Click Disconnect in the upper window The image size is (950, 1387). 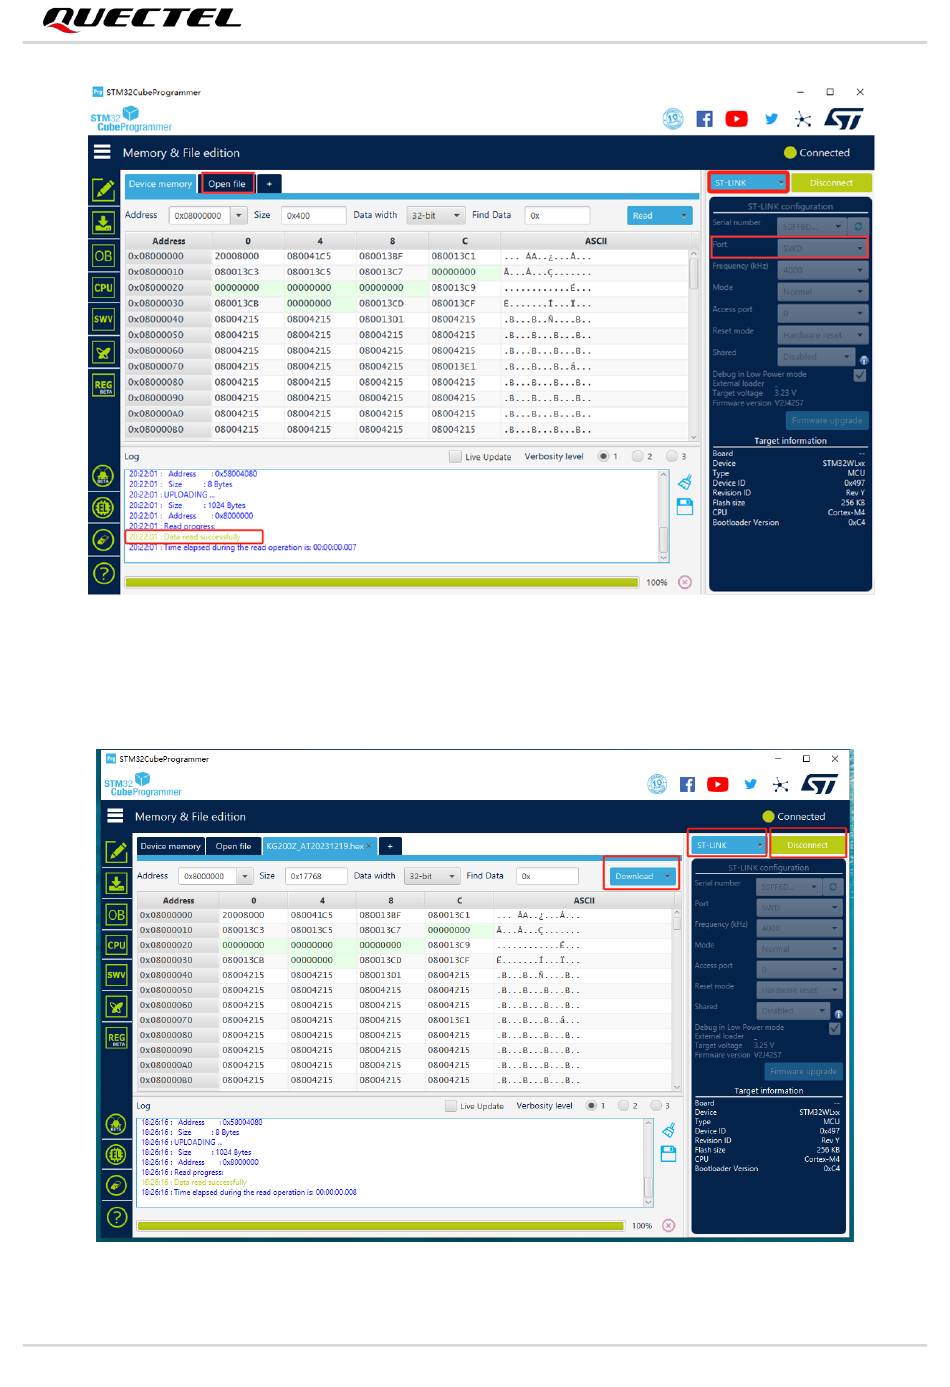click(x=831, y=183)
